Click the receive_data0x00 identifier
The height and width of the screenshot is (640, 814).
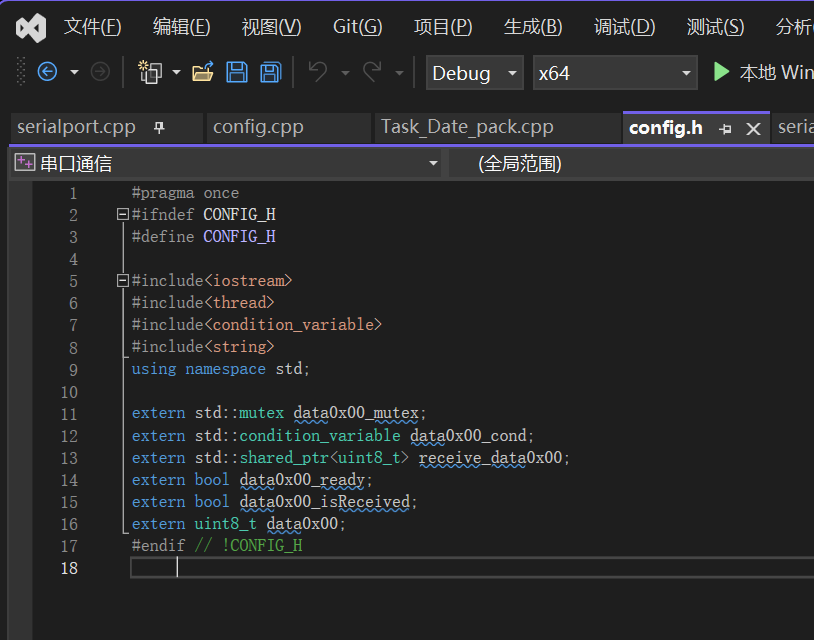[x=491, y=458]
